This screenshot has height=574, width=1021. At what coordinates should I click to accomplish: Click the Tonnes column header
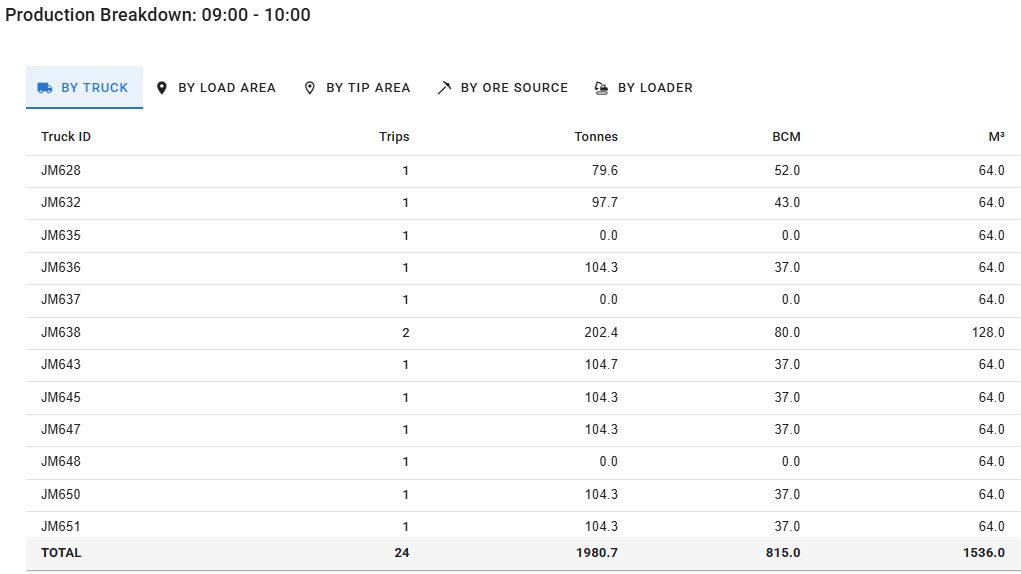pyautogui.click(x=596, y=137)
